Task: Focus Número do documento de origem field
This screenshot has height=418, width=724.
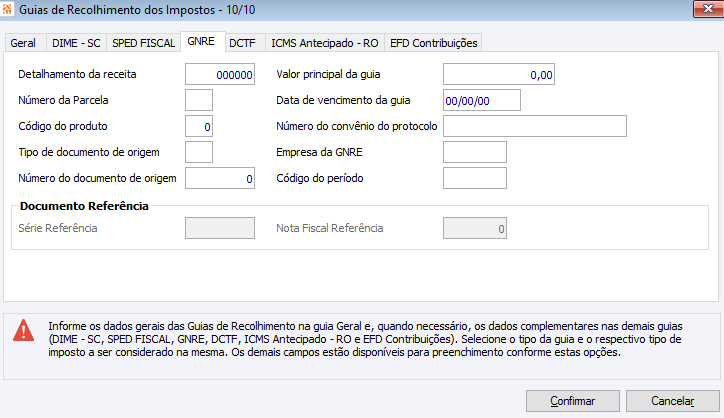Action: click(220, 178)
